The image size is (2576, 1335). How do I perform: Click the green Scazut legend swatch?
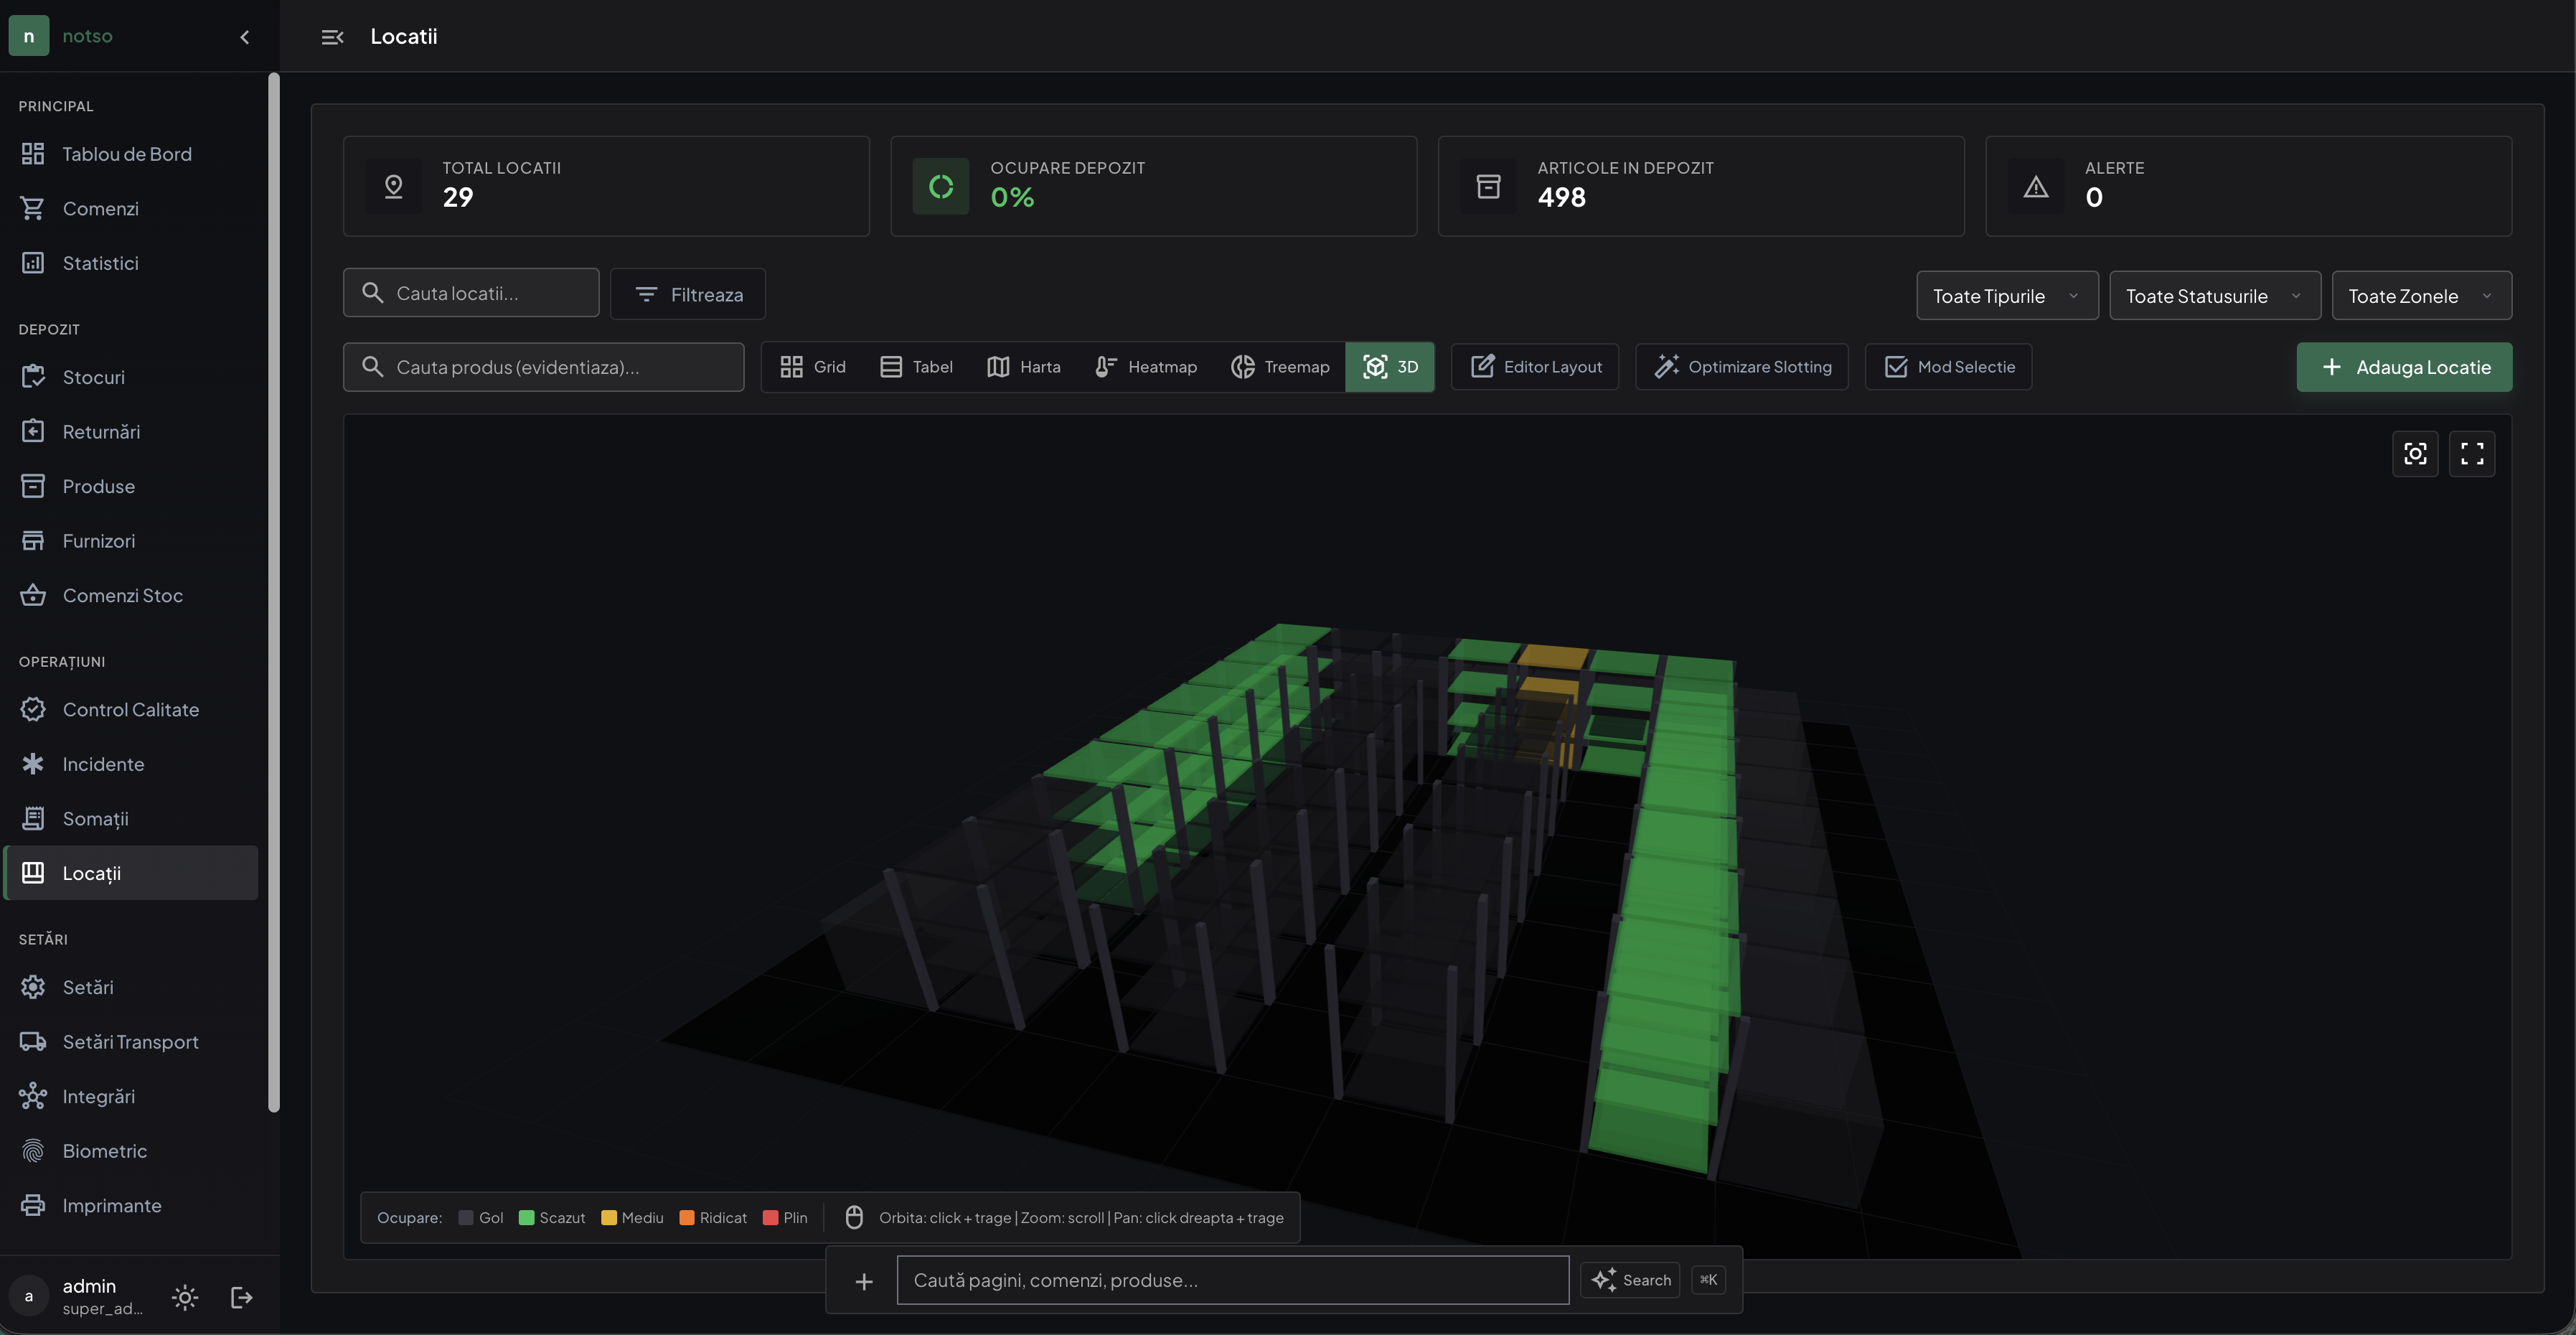(x=526, y=1218)
